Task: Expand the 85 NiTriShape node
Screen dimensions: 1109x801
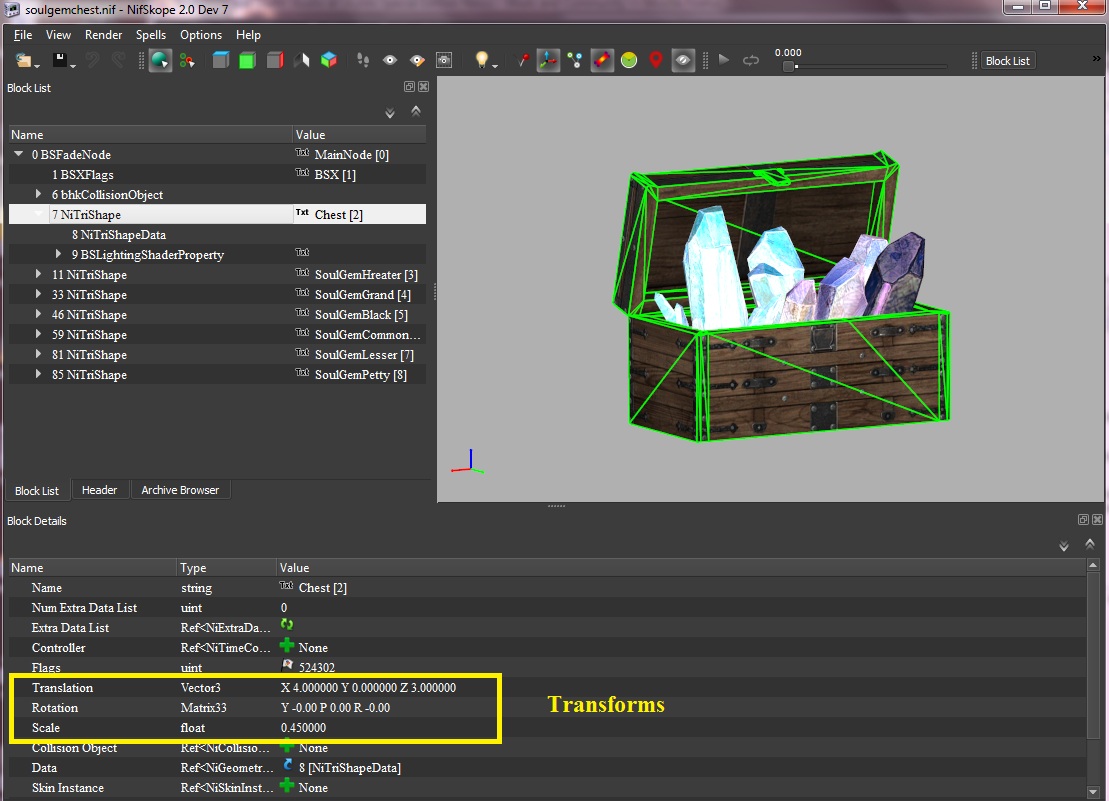Action: coord(38,374)
